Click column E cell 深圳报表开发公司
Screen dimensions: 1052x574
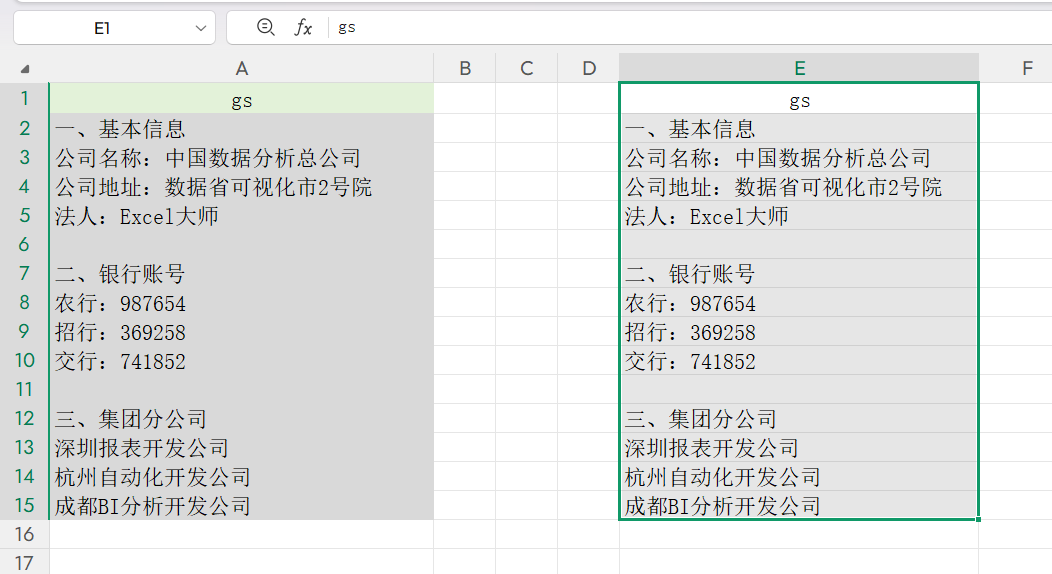click(799, 447)
